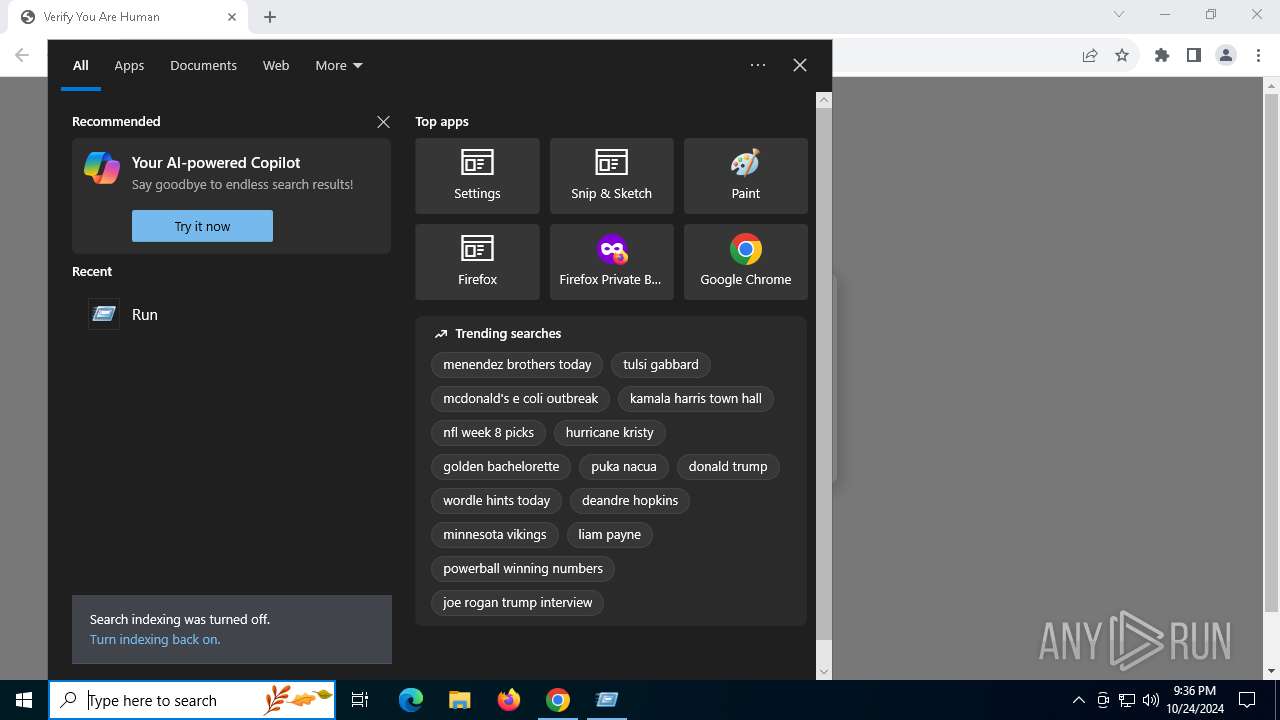Open the notification center icon
Image resolution: width=1280 pixels, height=720 pixels.
pos(1247,700)
